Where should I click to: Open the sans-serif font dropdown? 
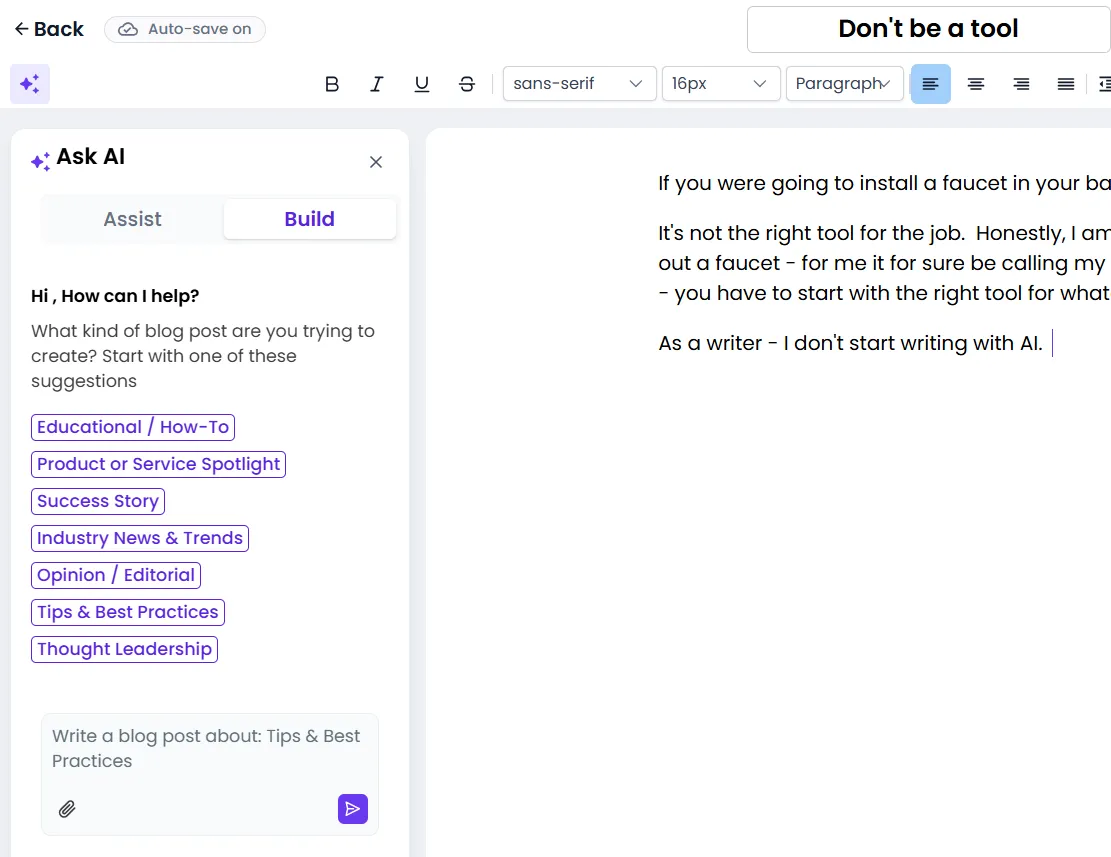580,84
